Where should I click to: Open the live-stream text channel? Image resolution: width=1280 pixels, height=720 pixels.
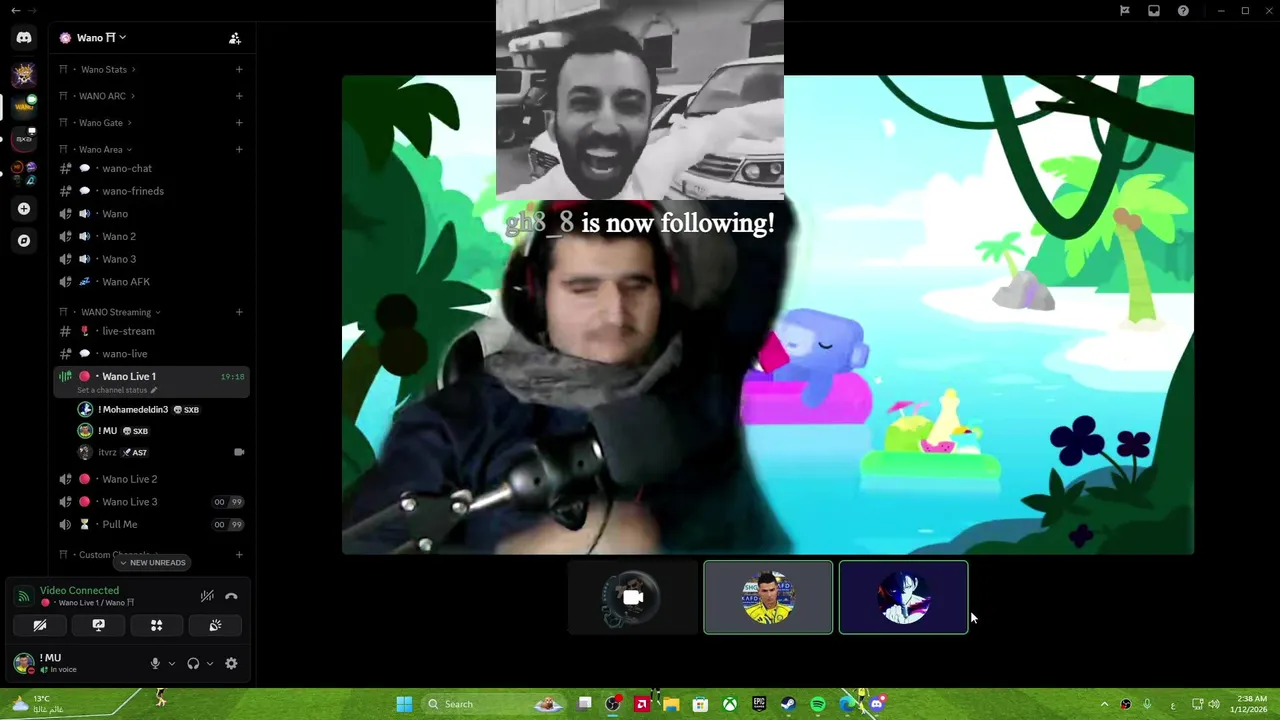(x=151, y=331)
